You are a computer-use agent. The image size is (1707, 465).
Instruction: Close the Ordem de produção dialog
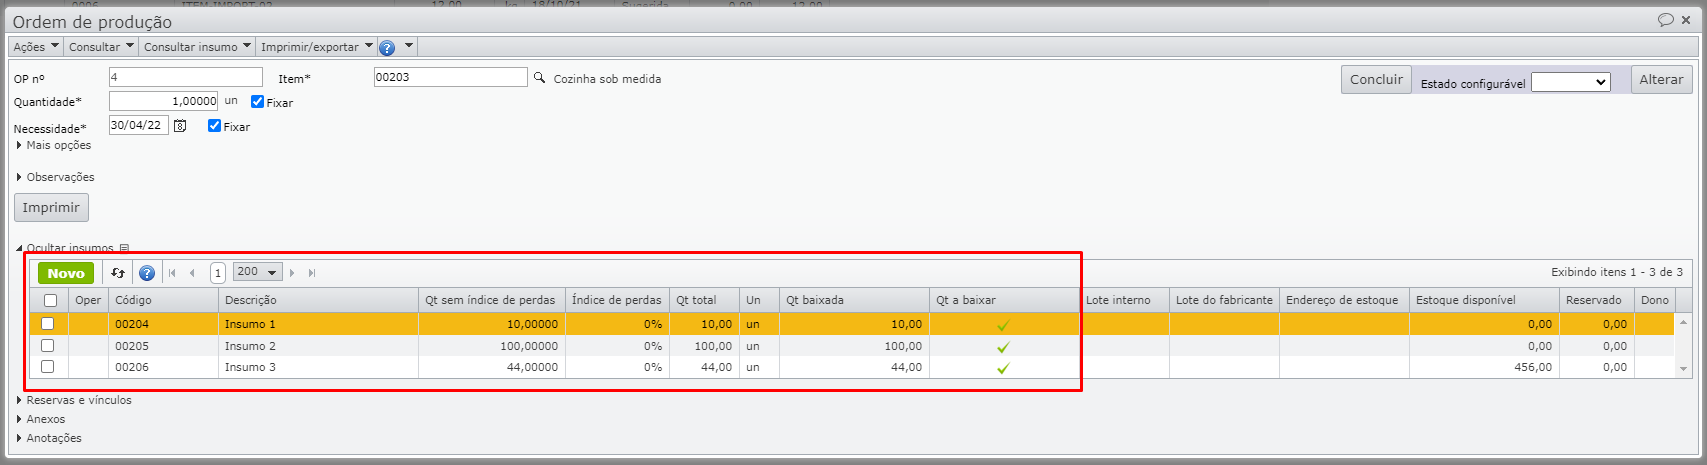(1687, 20)
